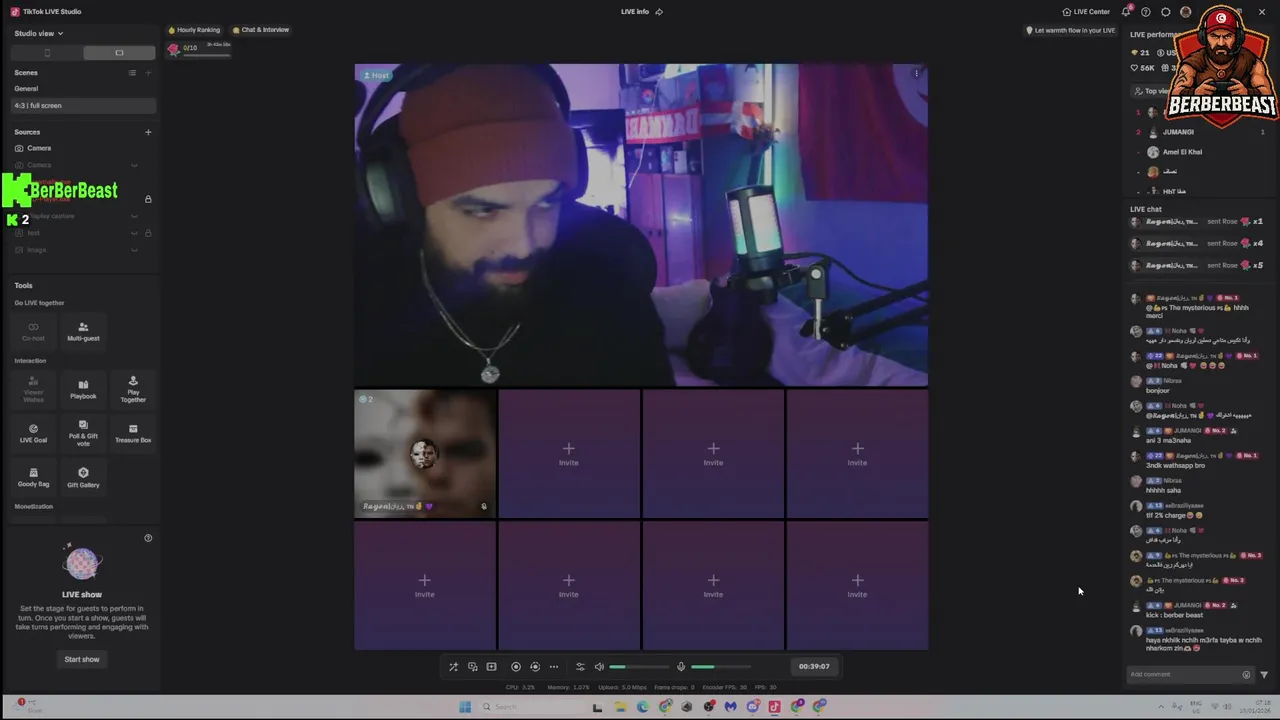Open LIVE Info edit
1280x720 pixels.
tap(641, 12)
